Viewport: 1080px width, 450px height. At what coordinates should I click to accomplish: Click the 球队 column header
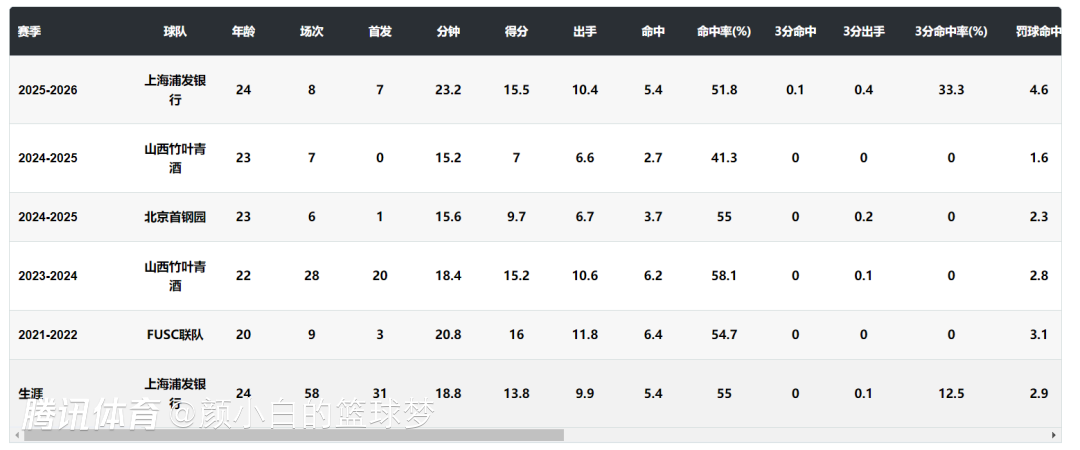click(x=176, y=32)
